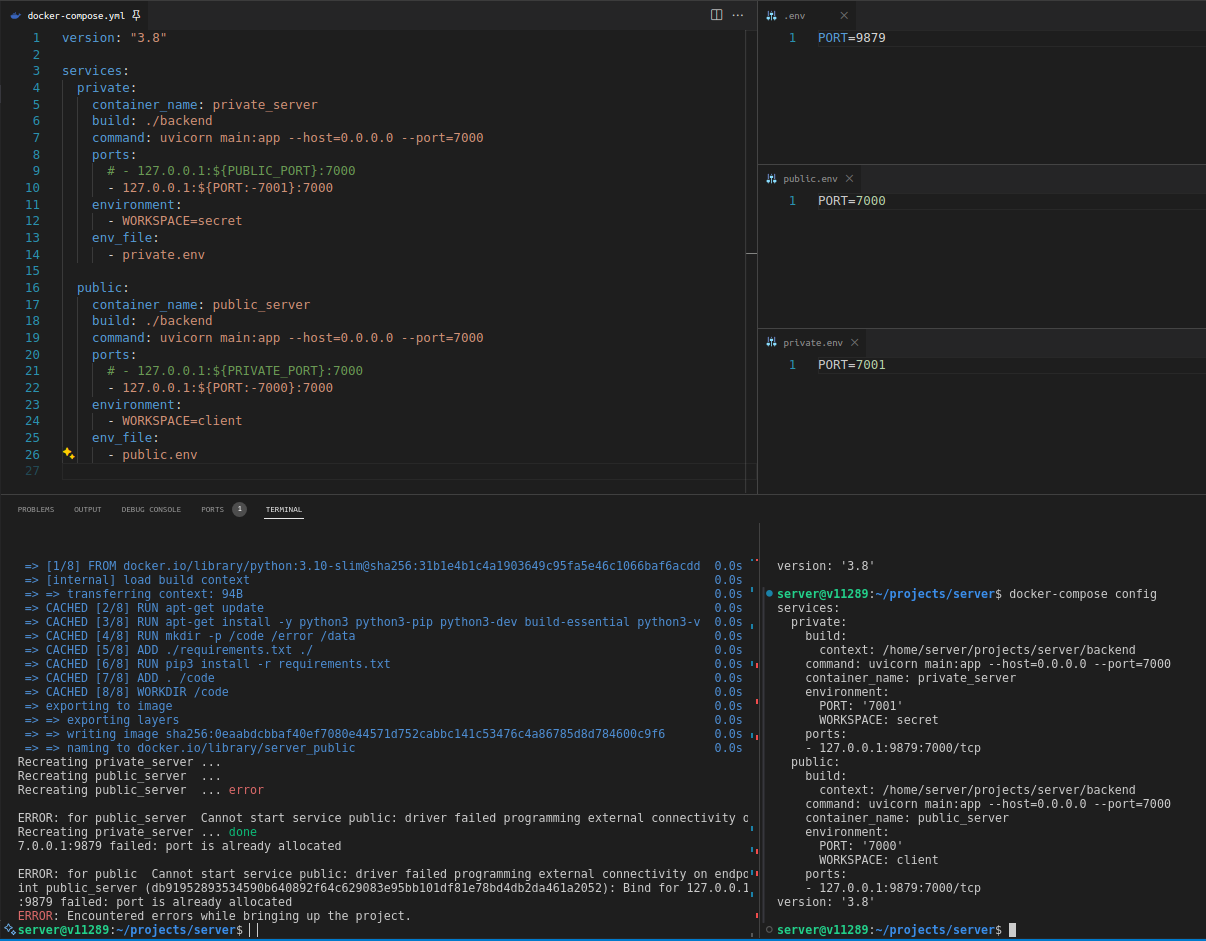1206x941 pixels.
Task: Split the editor with the split icon
Action: tap(716, 15)
